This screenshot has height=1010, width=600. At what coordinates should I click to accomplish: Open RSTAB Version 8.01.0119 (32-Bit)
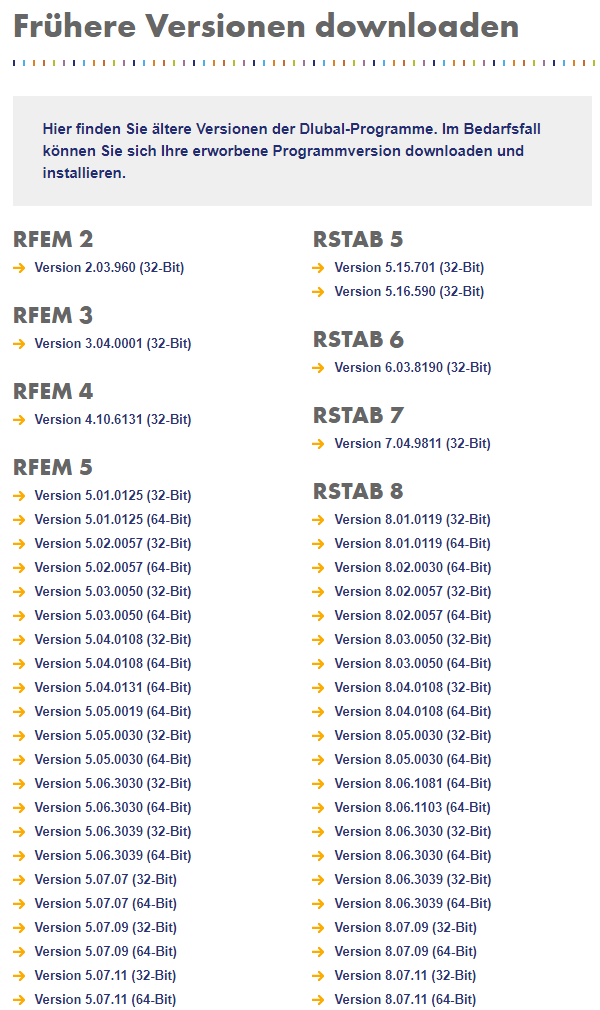point(412,520)
